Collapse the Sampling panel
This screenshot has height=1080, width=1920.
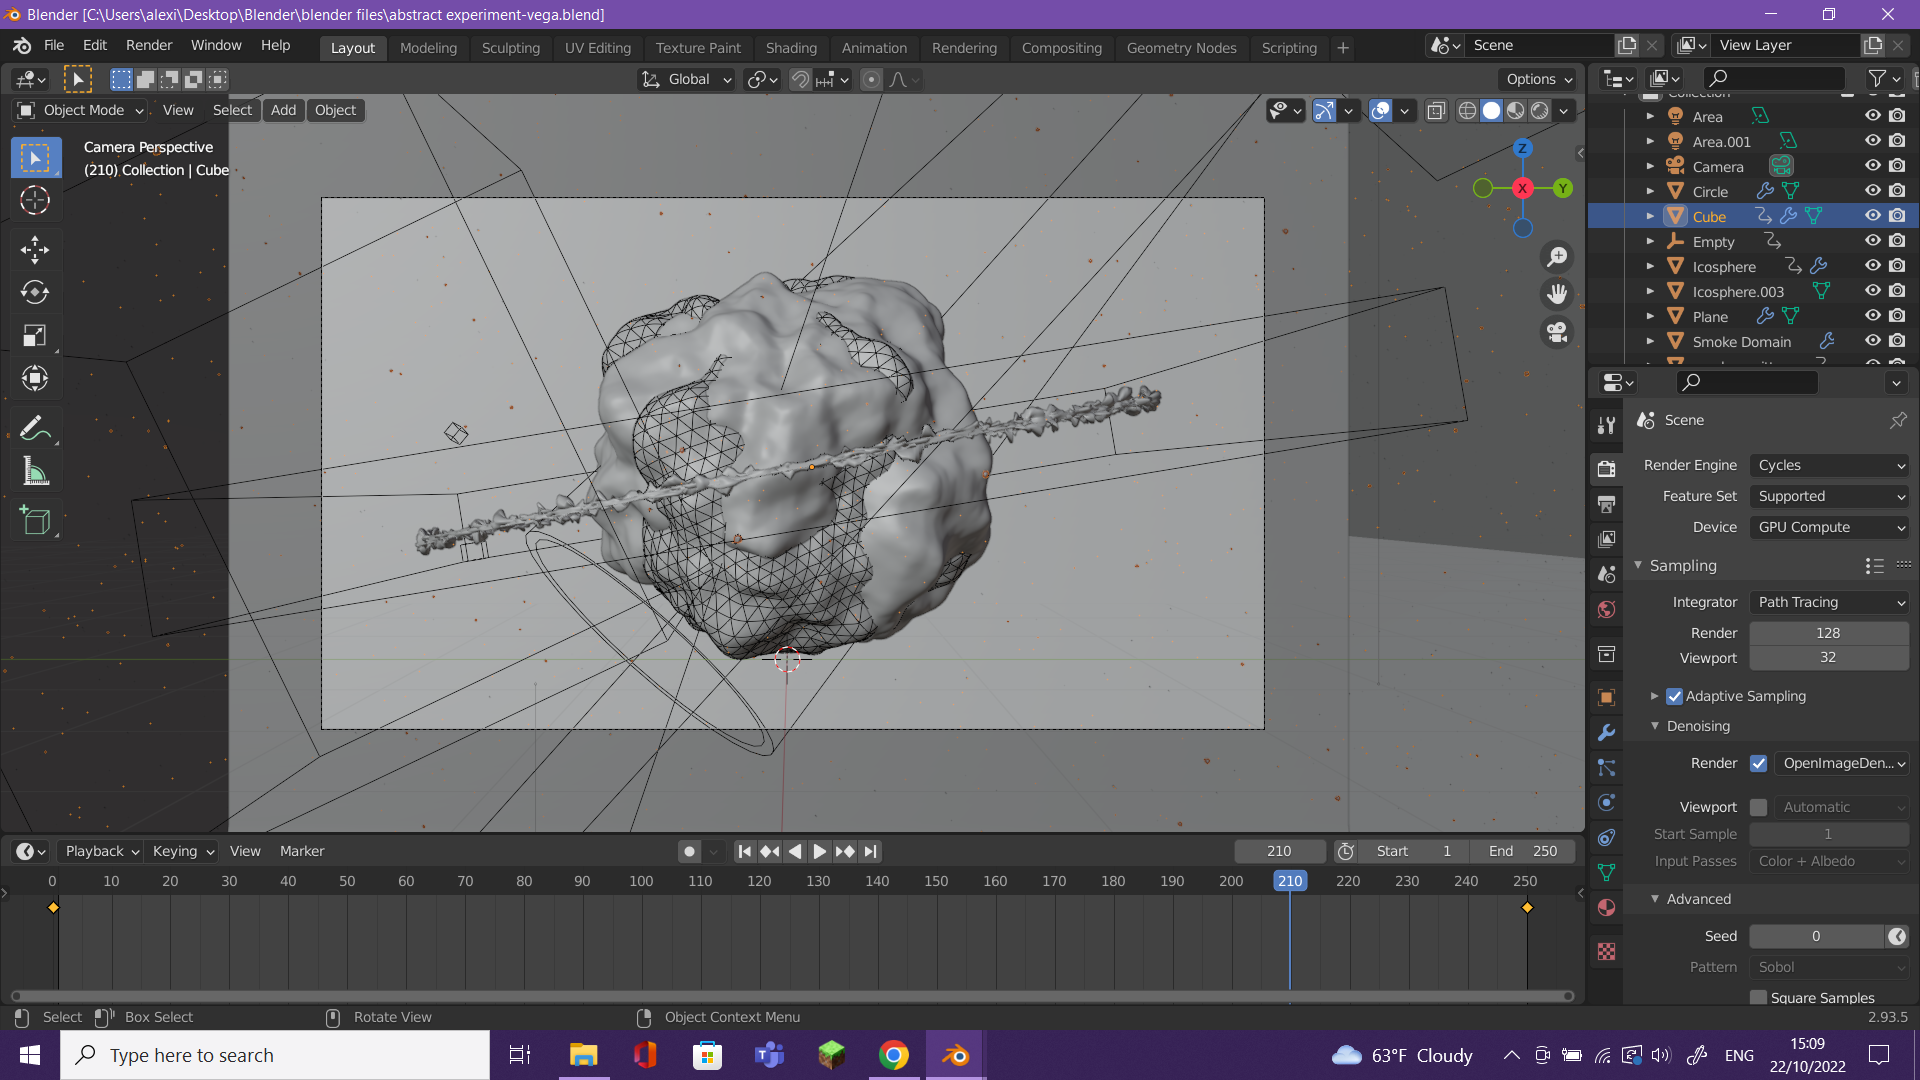(x=1682, y=565)
